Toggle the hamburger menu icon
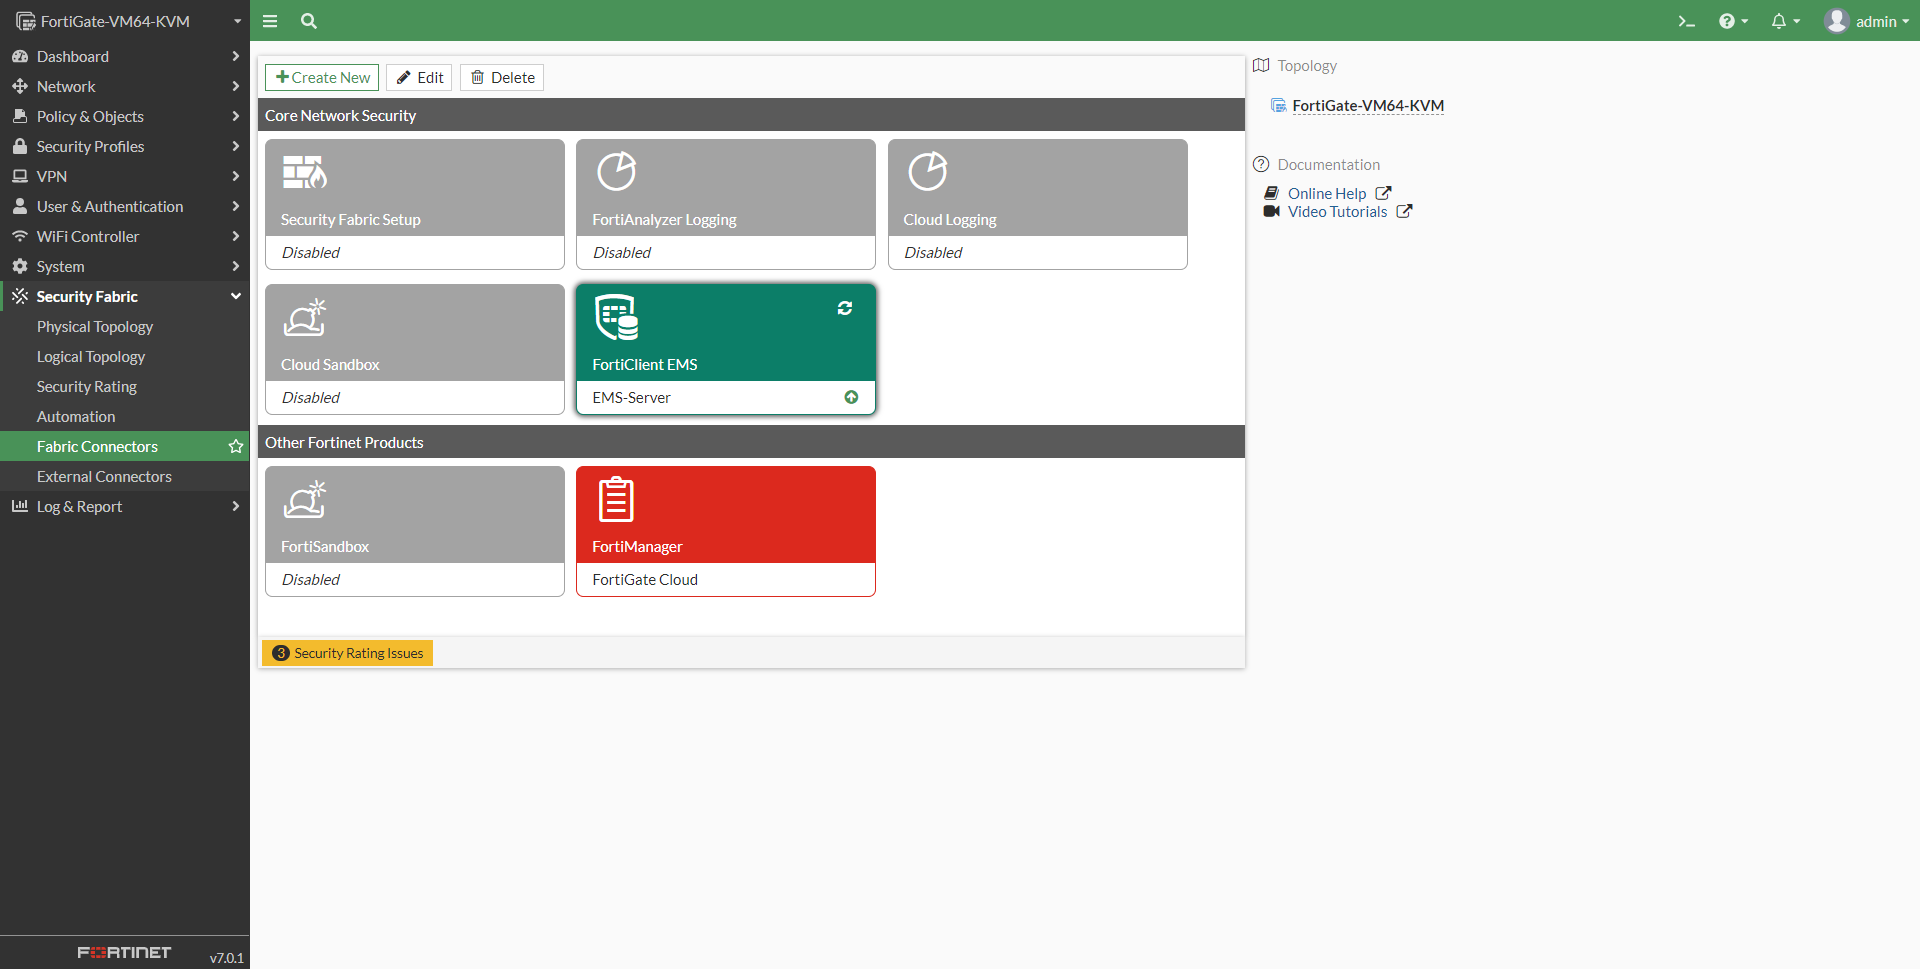This screenshot has height=969, width=1920. [270, 21]
